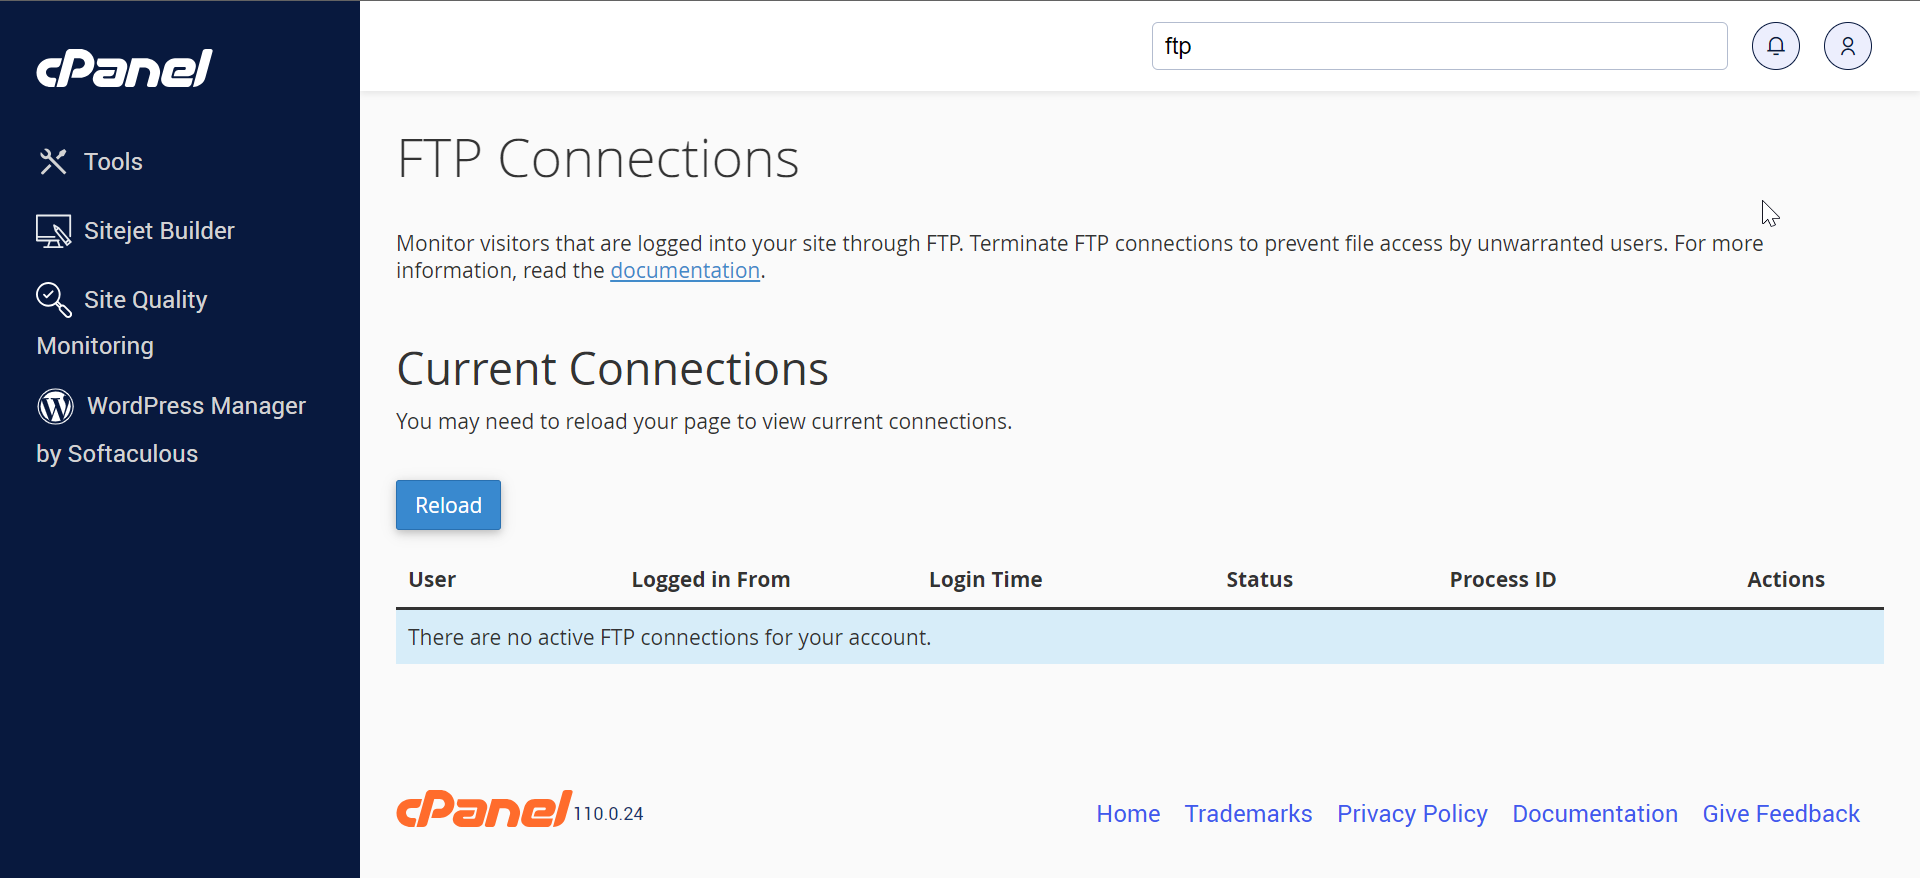Click the "You may need to reload" text
This screenshot has height=878, width=1920.
pos(704,421)
